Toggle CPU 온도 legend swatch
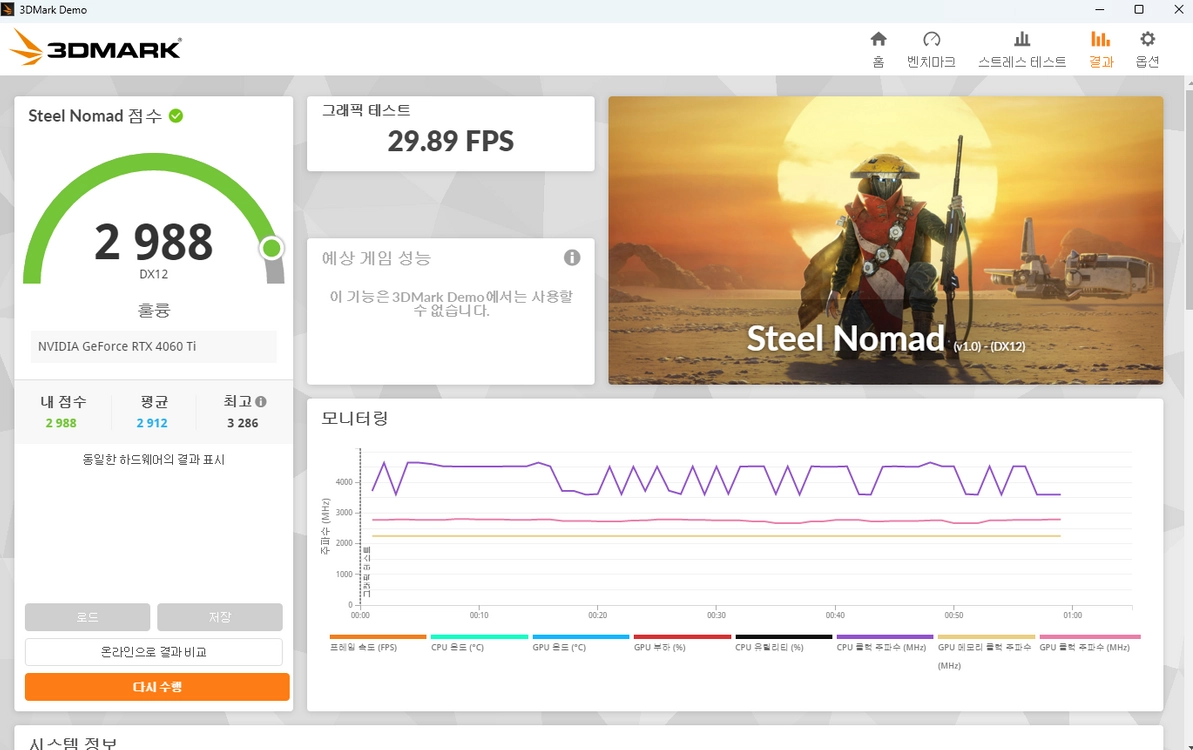This screenshot has width=1193, height=750. pos(479,637)
